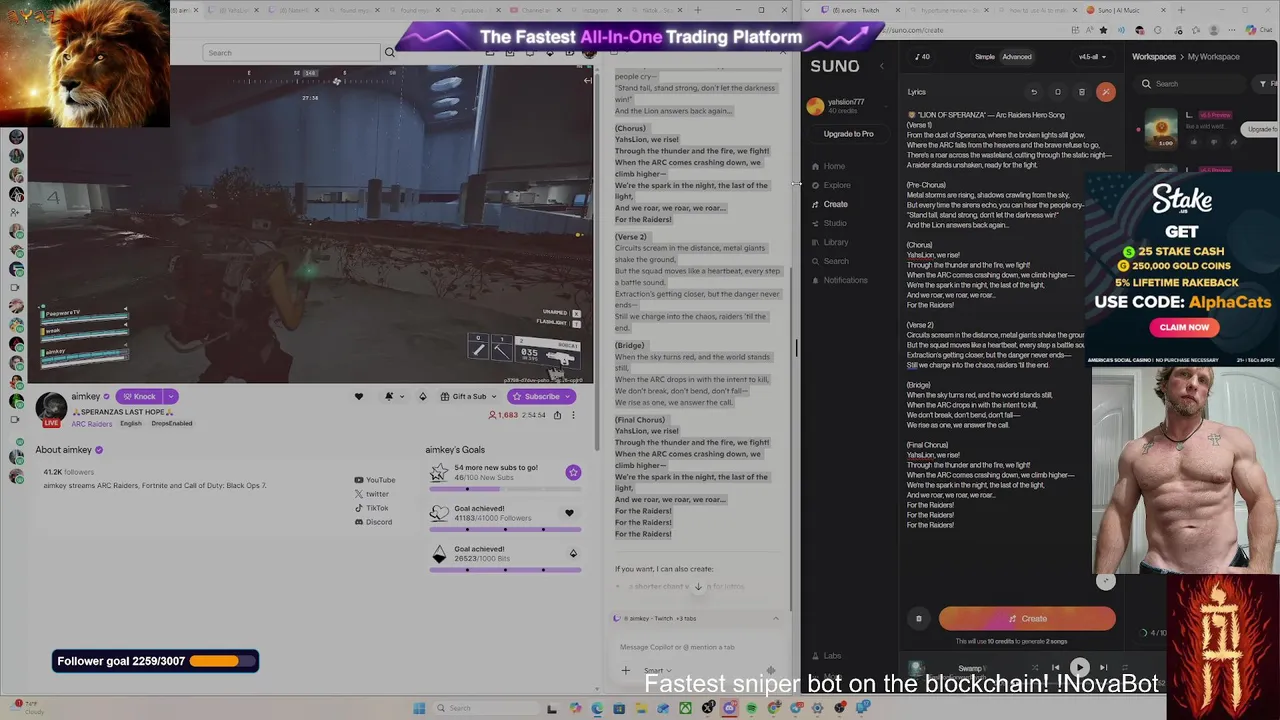Open aimkey YouTube link
1280x720 pixels.
click(x=375, y=480)
